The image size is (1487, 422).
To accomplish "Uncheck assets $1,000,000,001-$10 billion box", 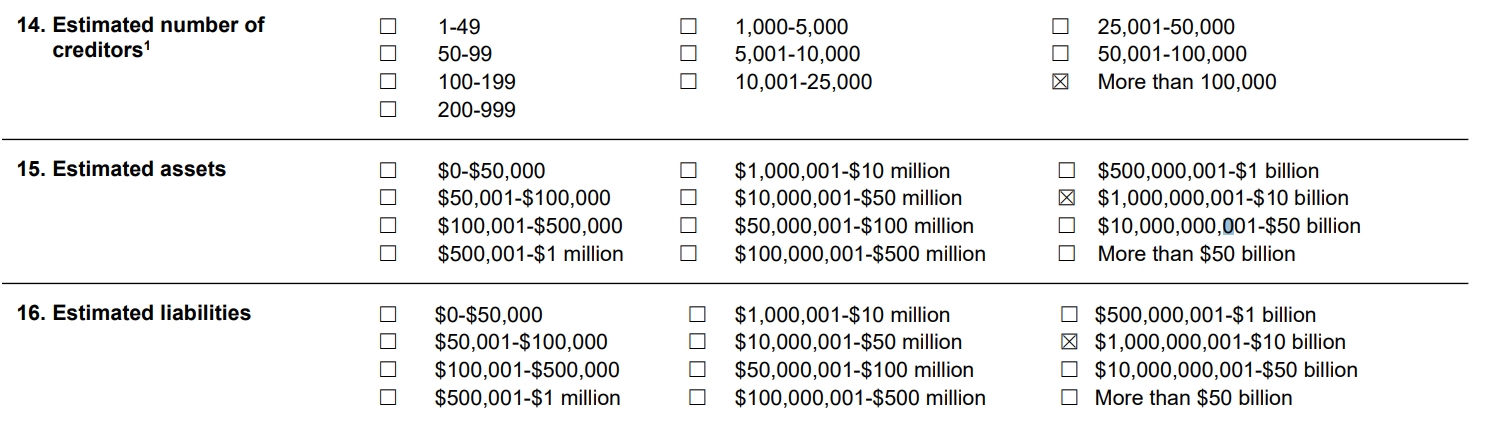I will [x=1067, y=199].
